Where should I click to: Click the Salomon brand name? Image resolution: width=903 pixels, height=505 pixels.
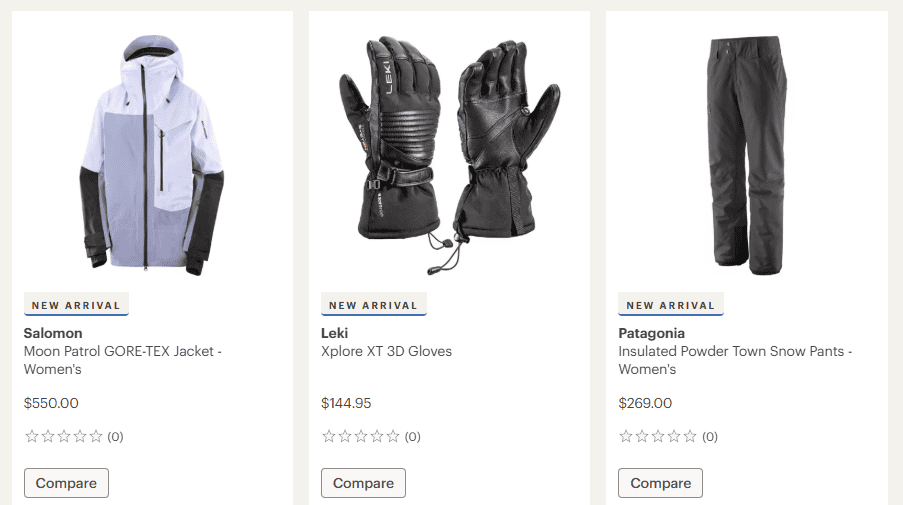pos(53,333)
